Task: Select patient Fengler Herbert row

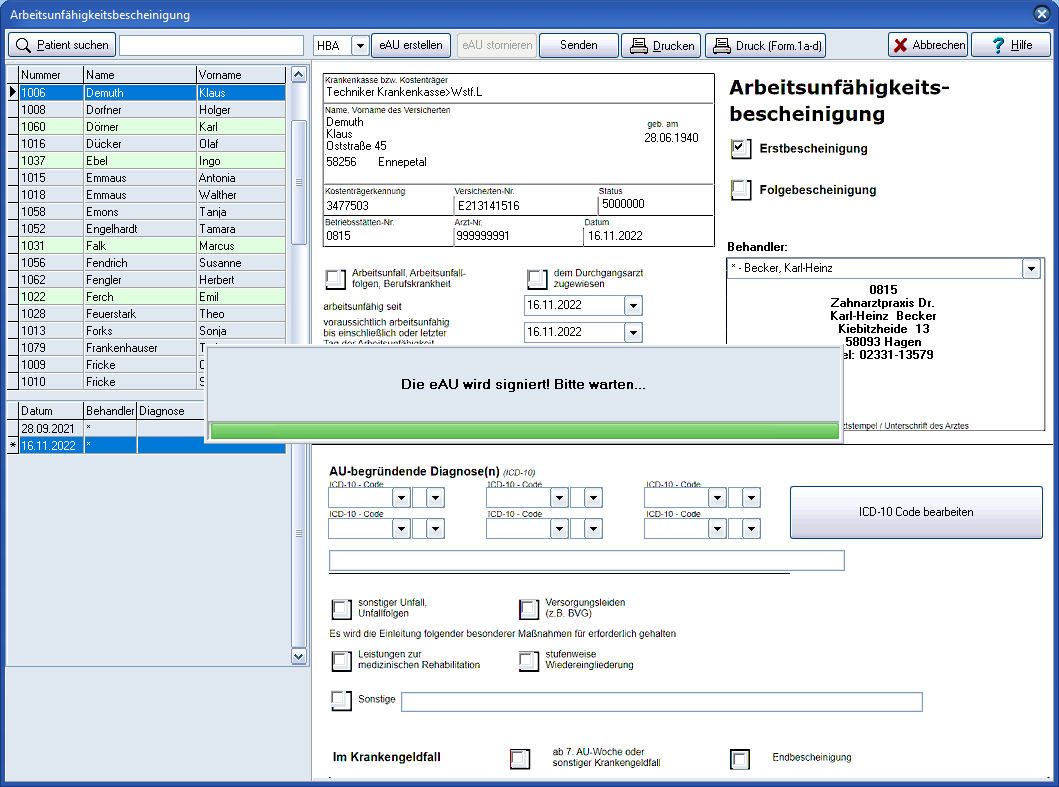Action: tap(152, 280)
